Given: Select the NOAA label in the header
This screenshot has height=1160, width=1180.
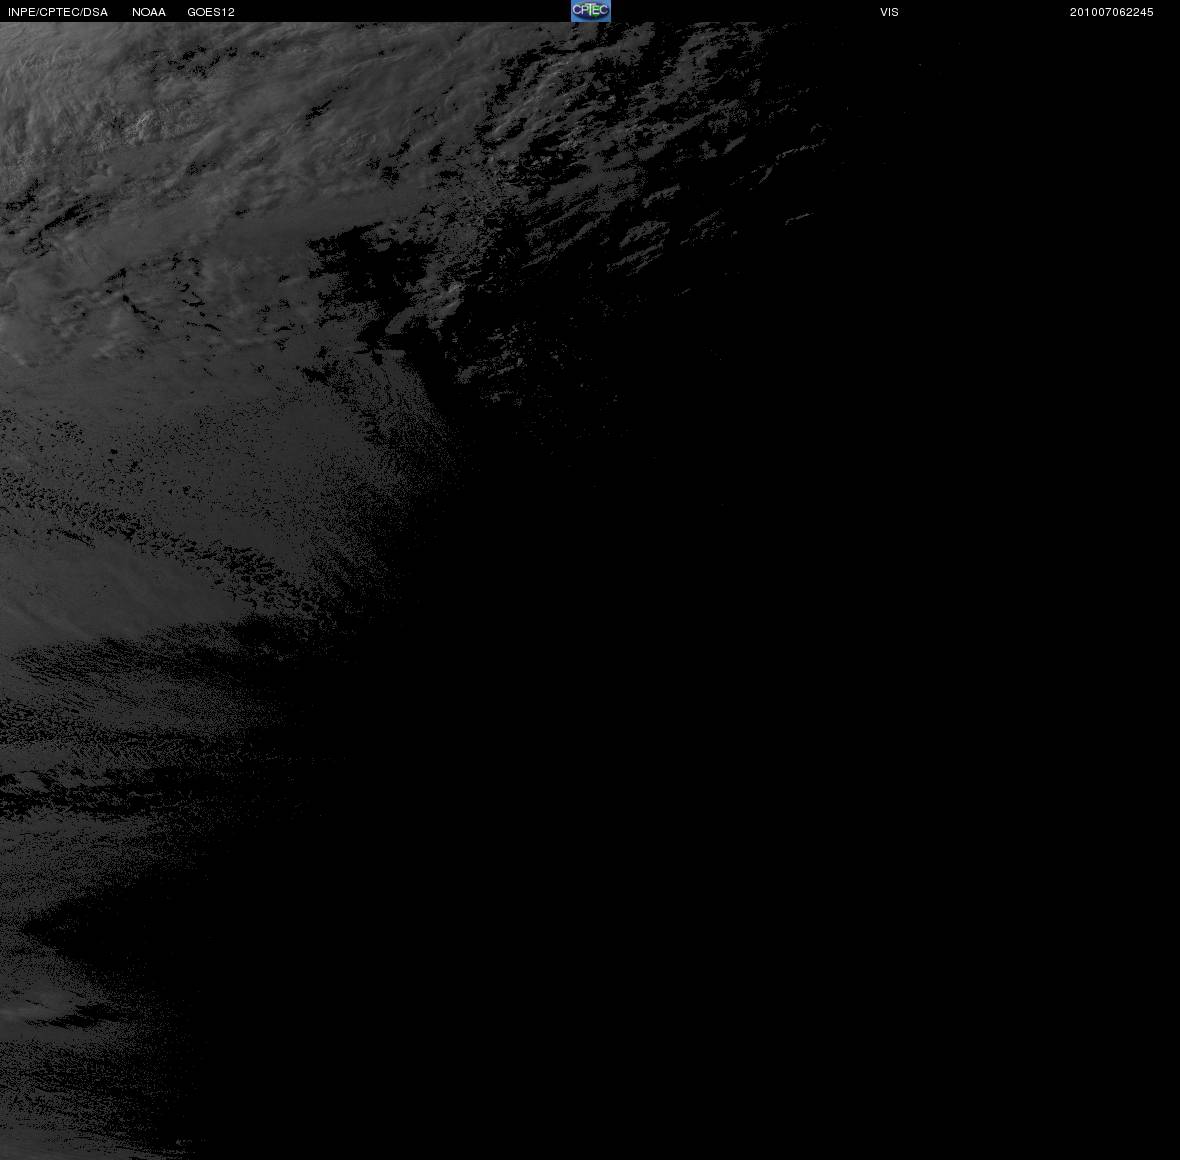Looking at the screenshot, I should pos(149,12).
